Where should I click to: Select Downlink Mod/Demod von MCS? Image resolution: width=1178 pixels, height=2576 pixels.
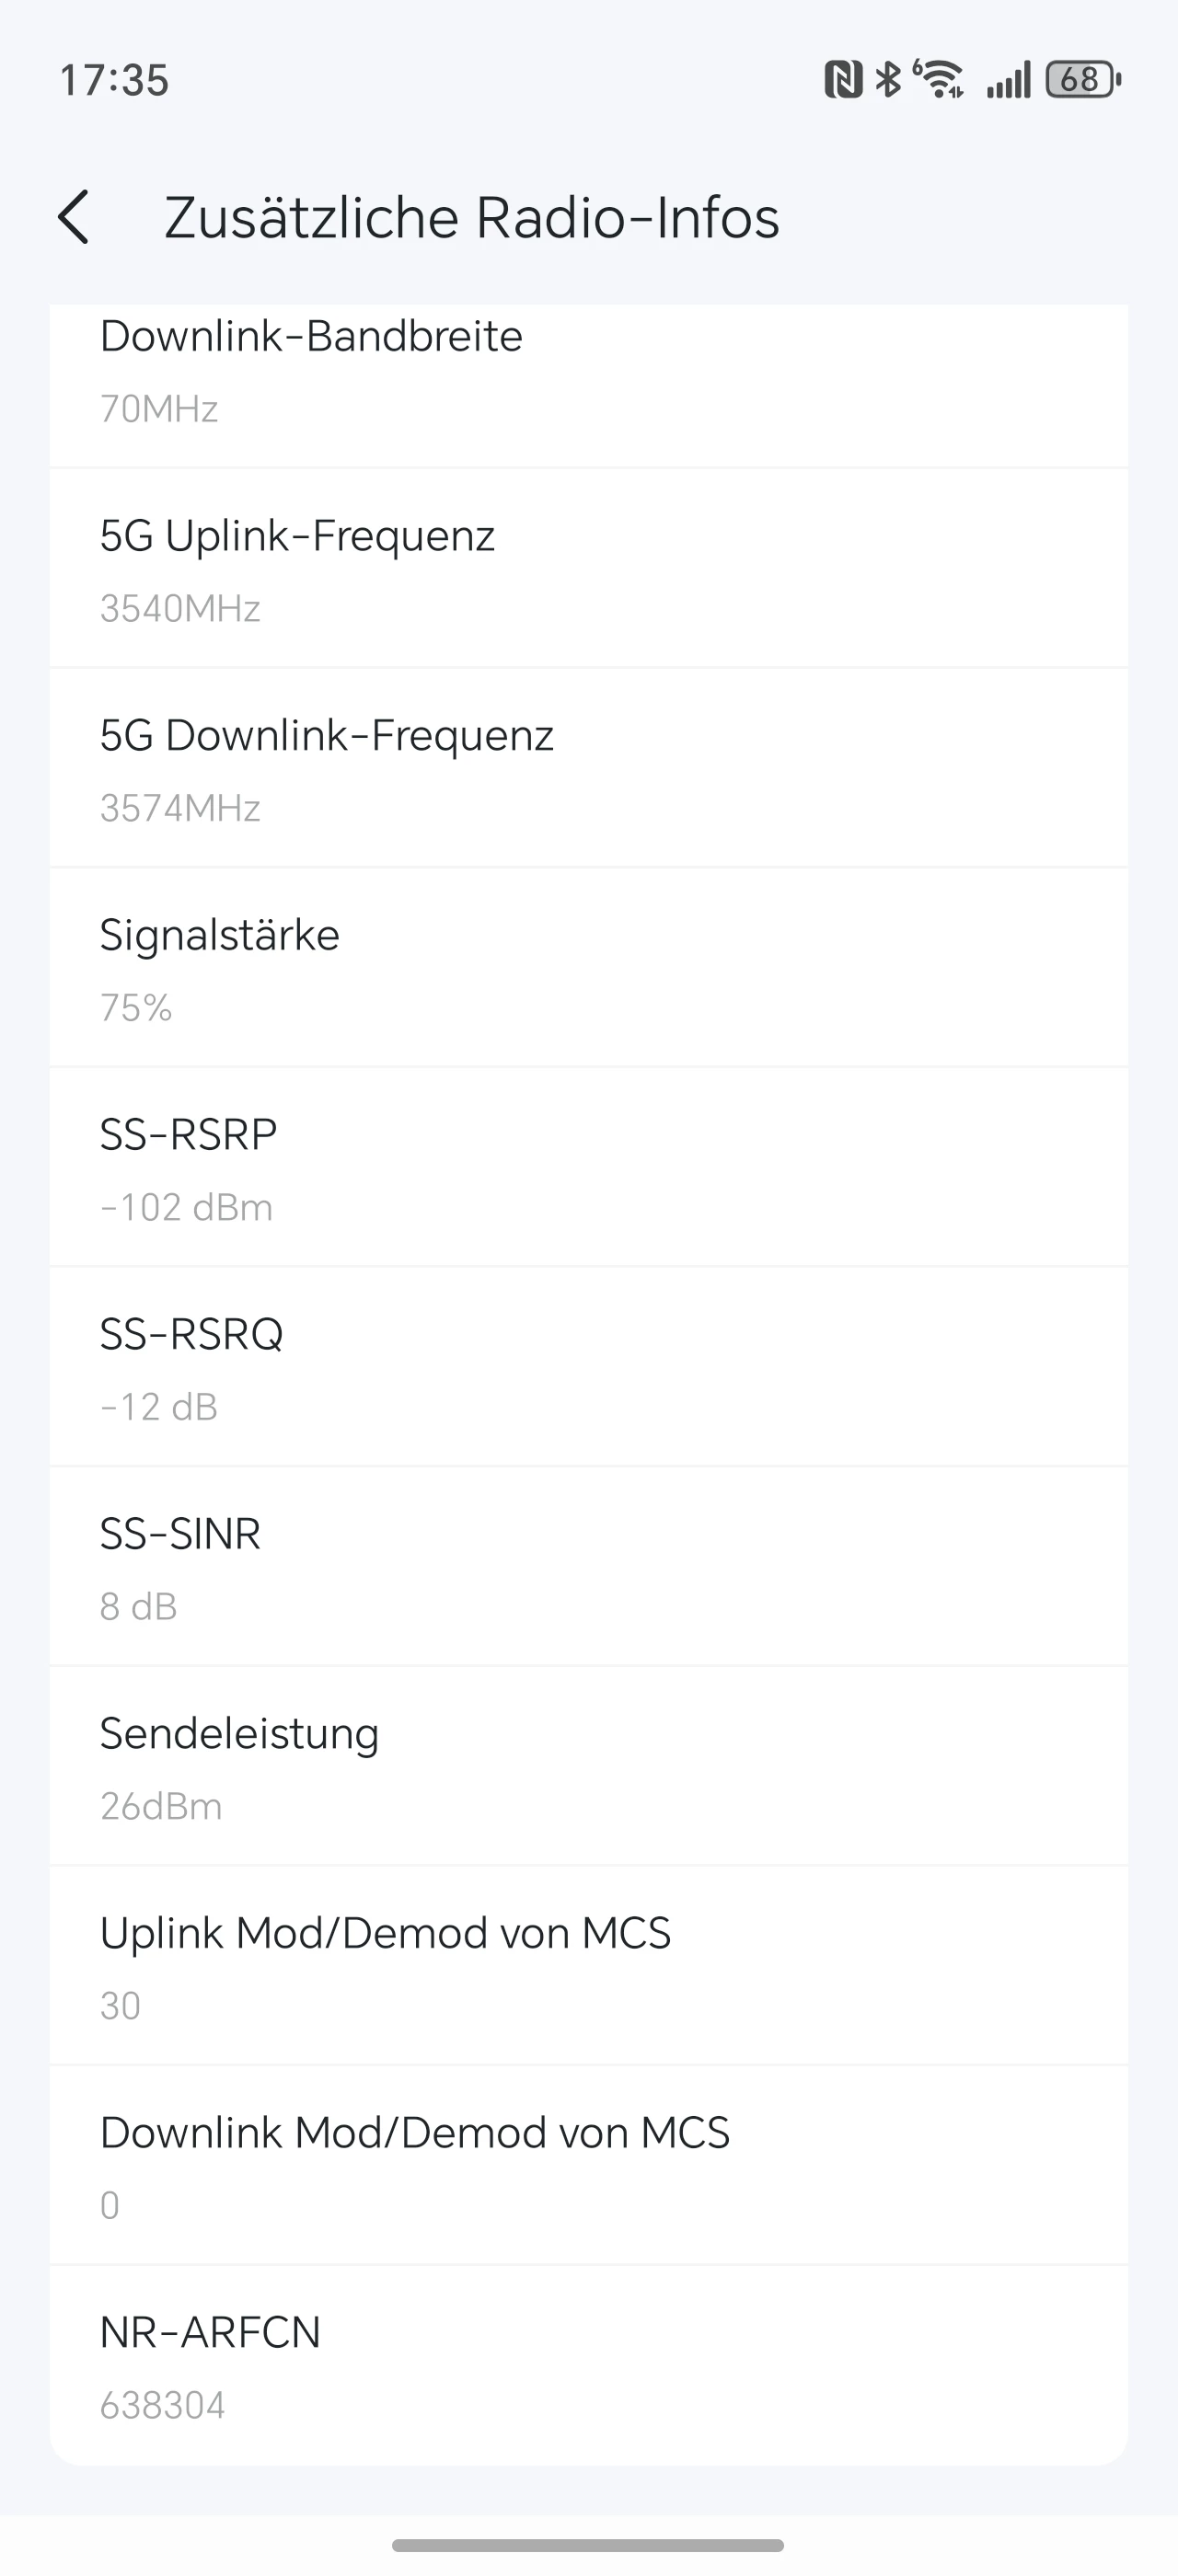588,2167
